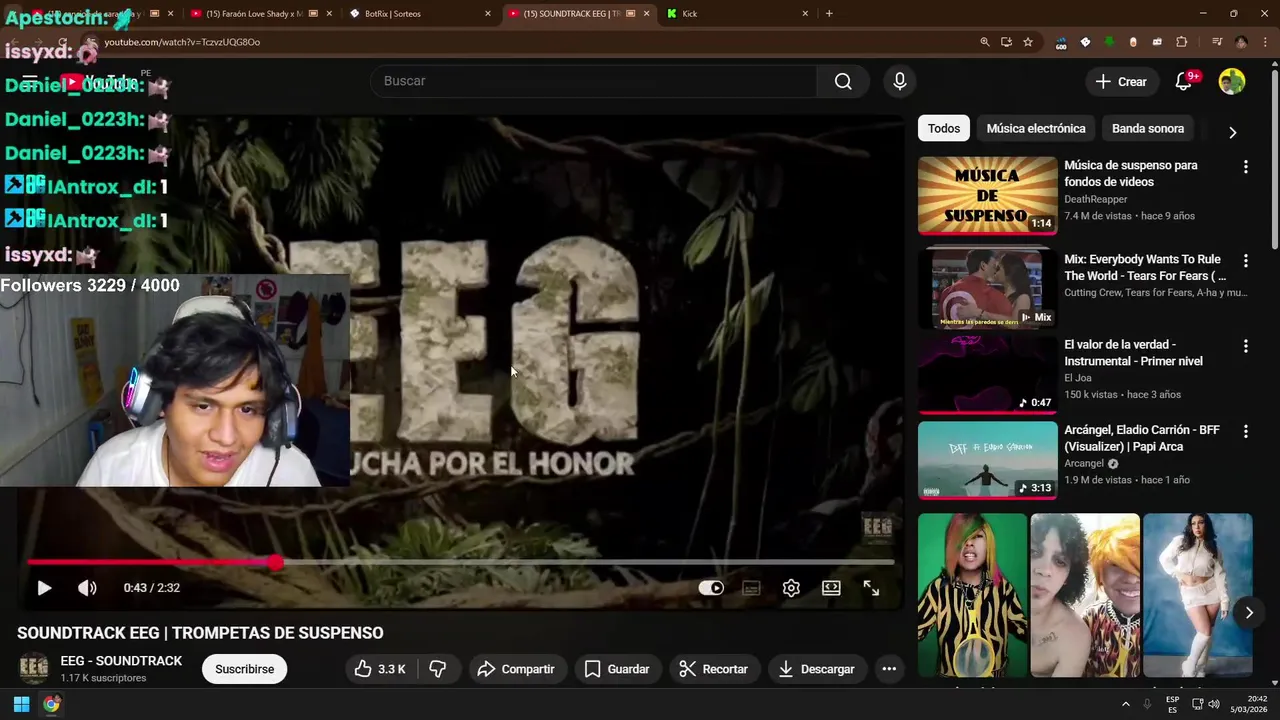
Task: Open options for Música de suspenso video
Action: click(1245, 167)
